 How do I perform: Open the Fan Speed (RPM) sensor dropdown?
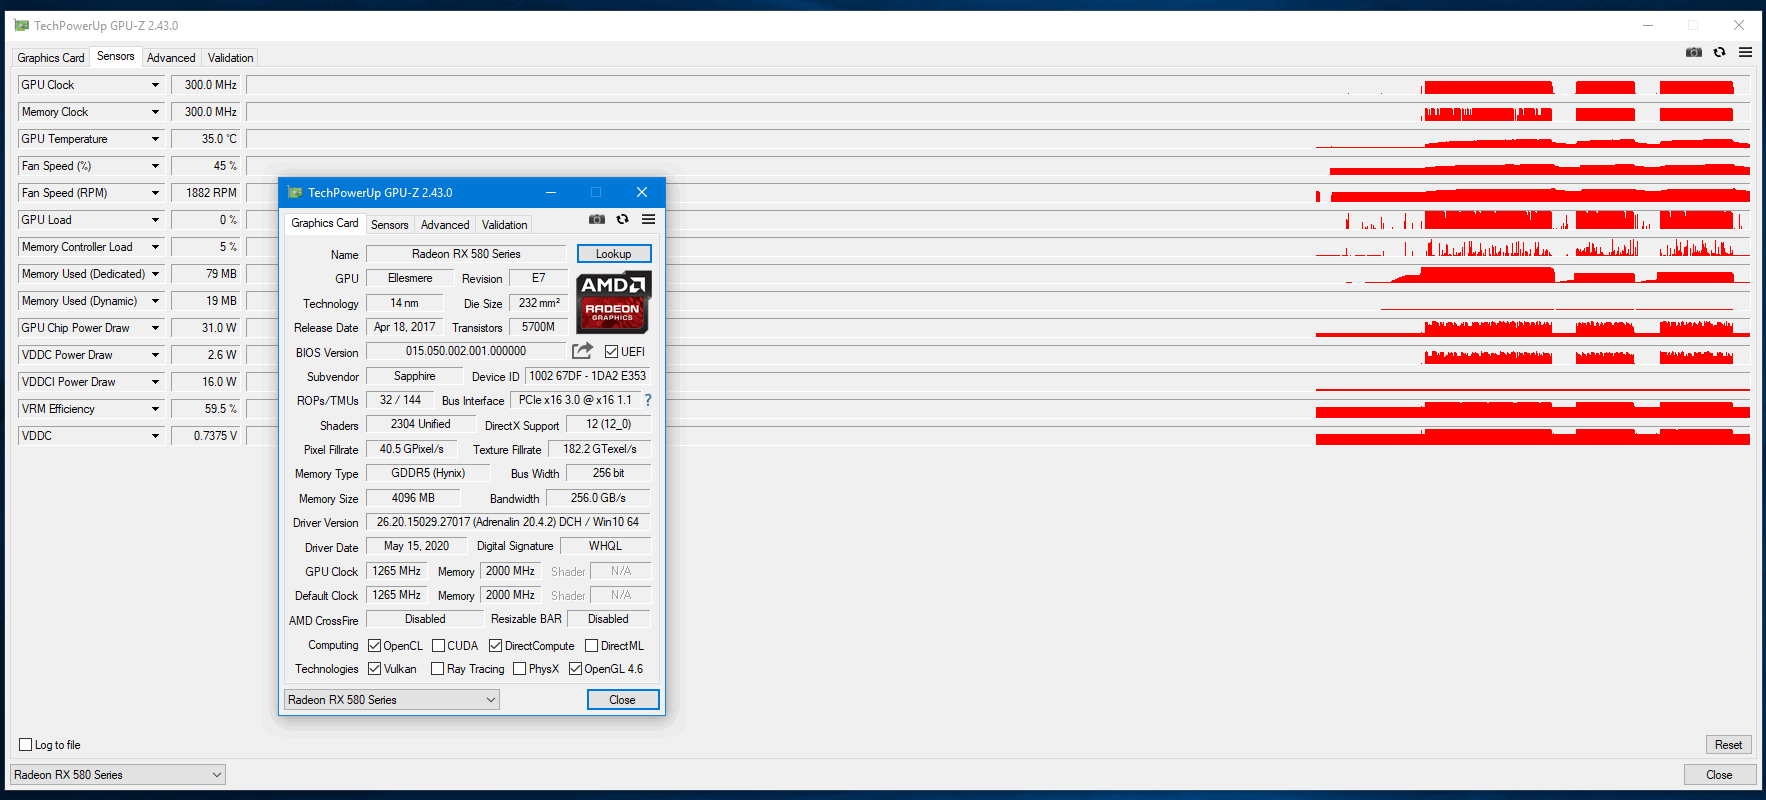(x=155, y=193)
